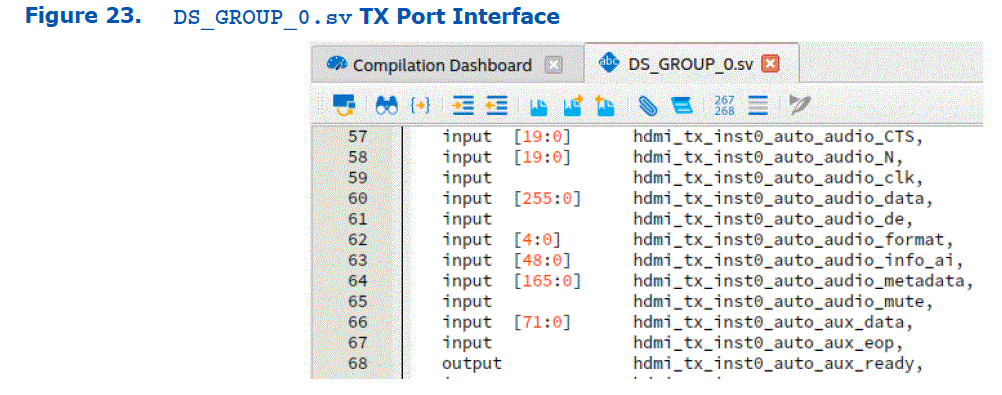Click on hdmi_tx_inst0_auto_audio_data signal name
Image resolution: width=1002 pixels, height=395 pixels.
tap(781, 198)
